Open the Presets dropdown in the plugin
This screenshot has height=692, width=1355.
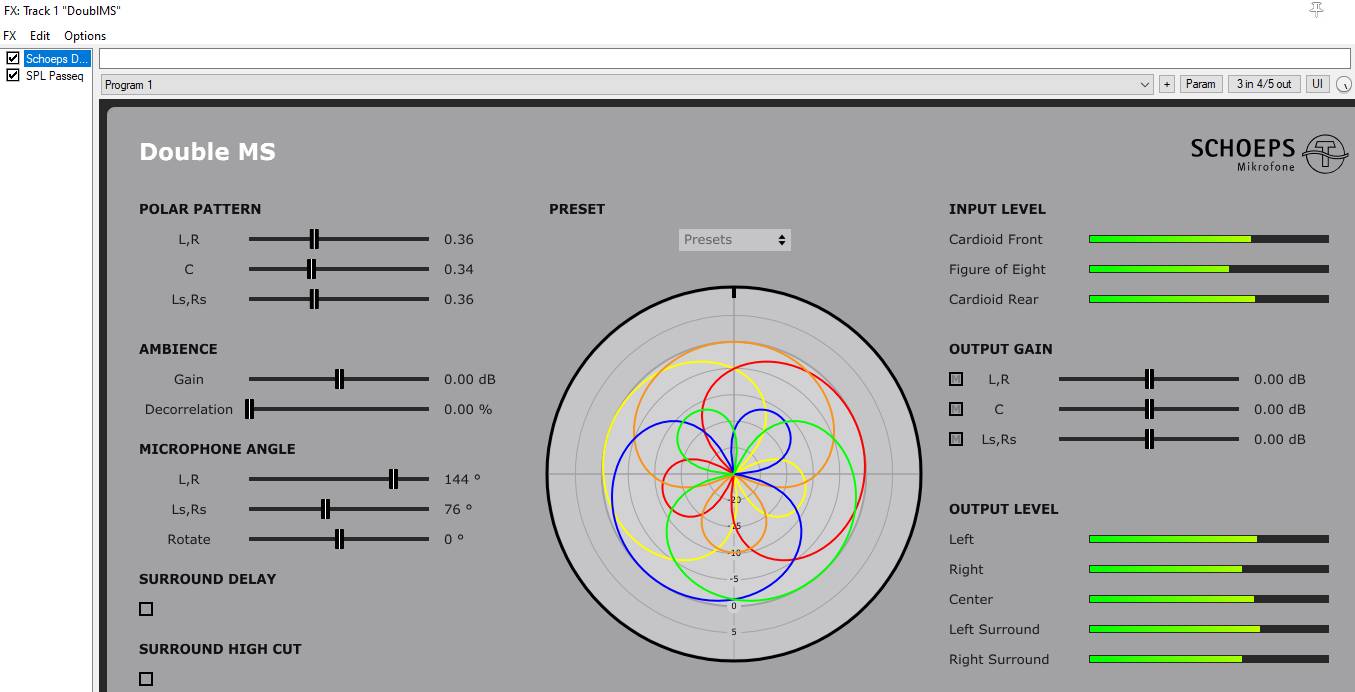734,240
